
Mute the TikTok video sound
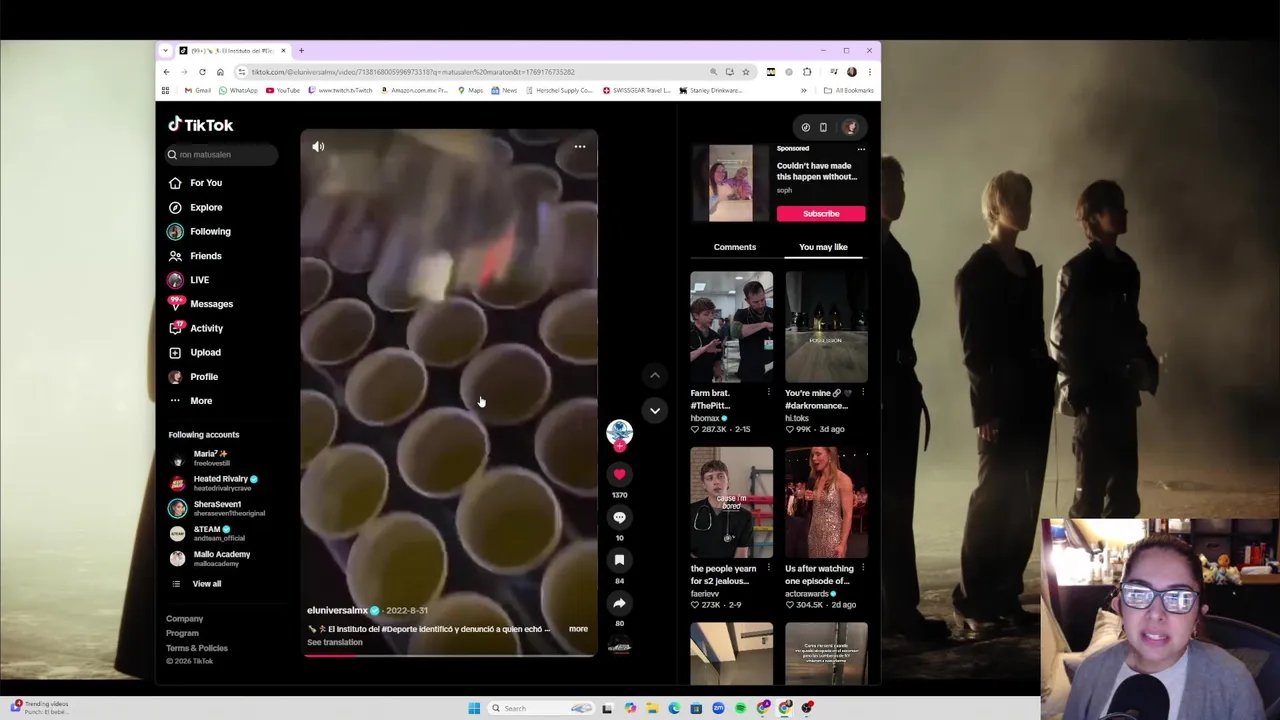[x=318, y=147]
